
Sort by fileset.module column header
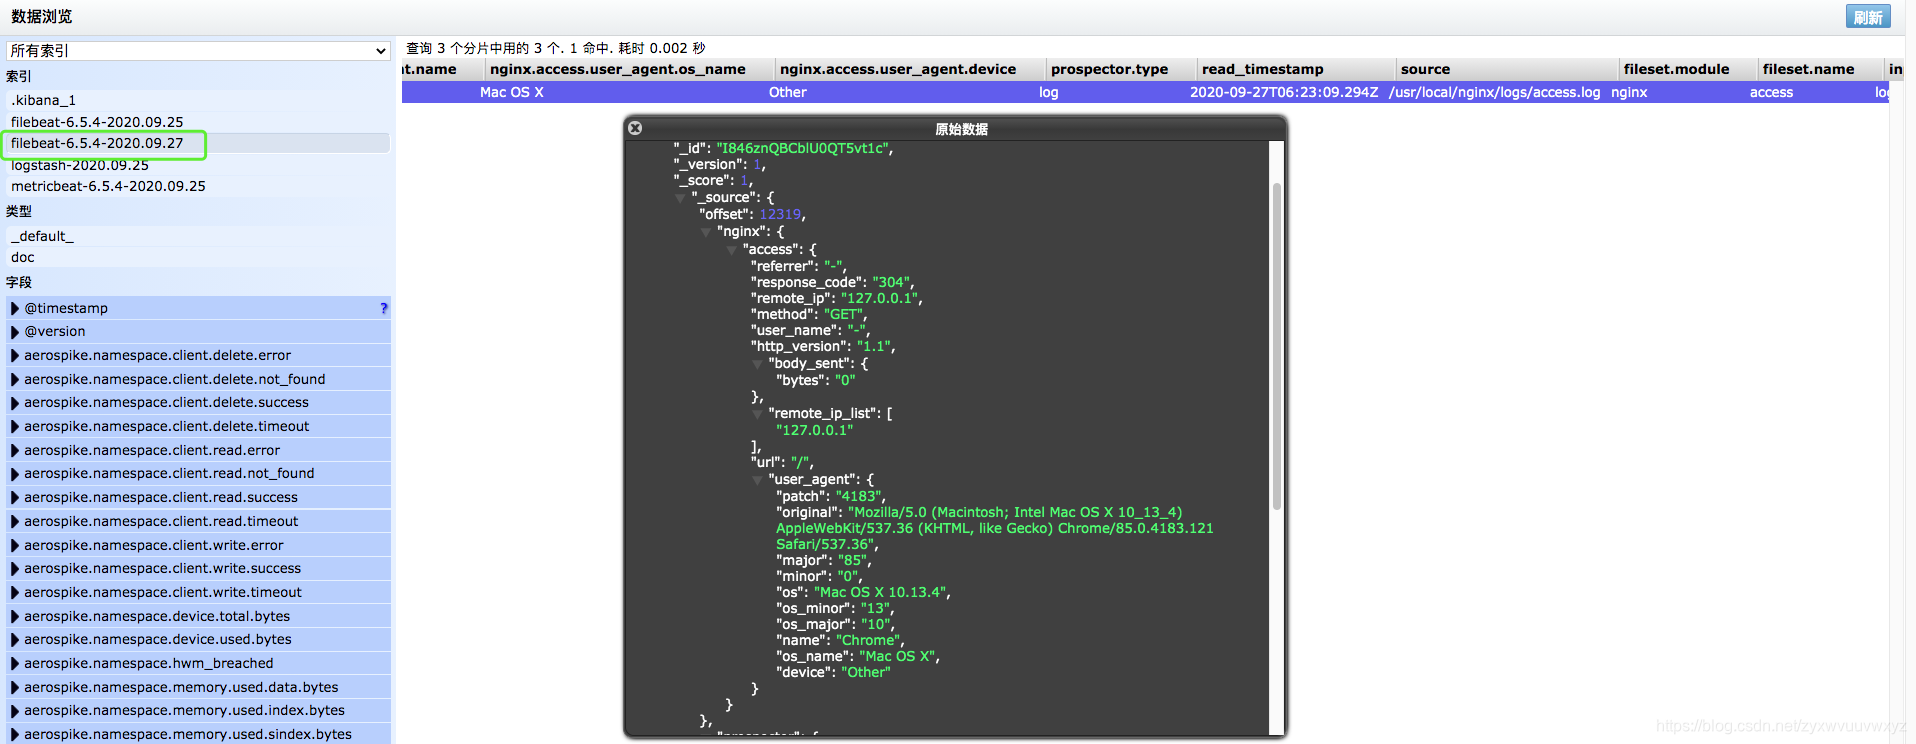click(1687, 69)
